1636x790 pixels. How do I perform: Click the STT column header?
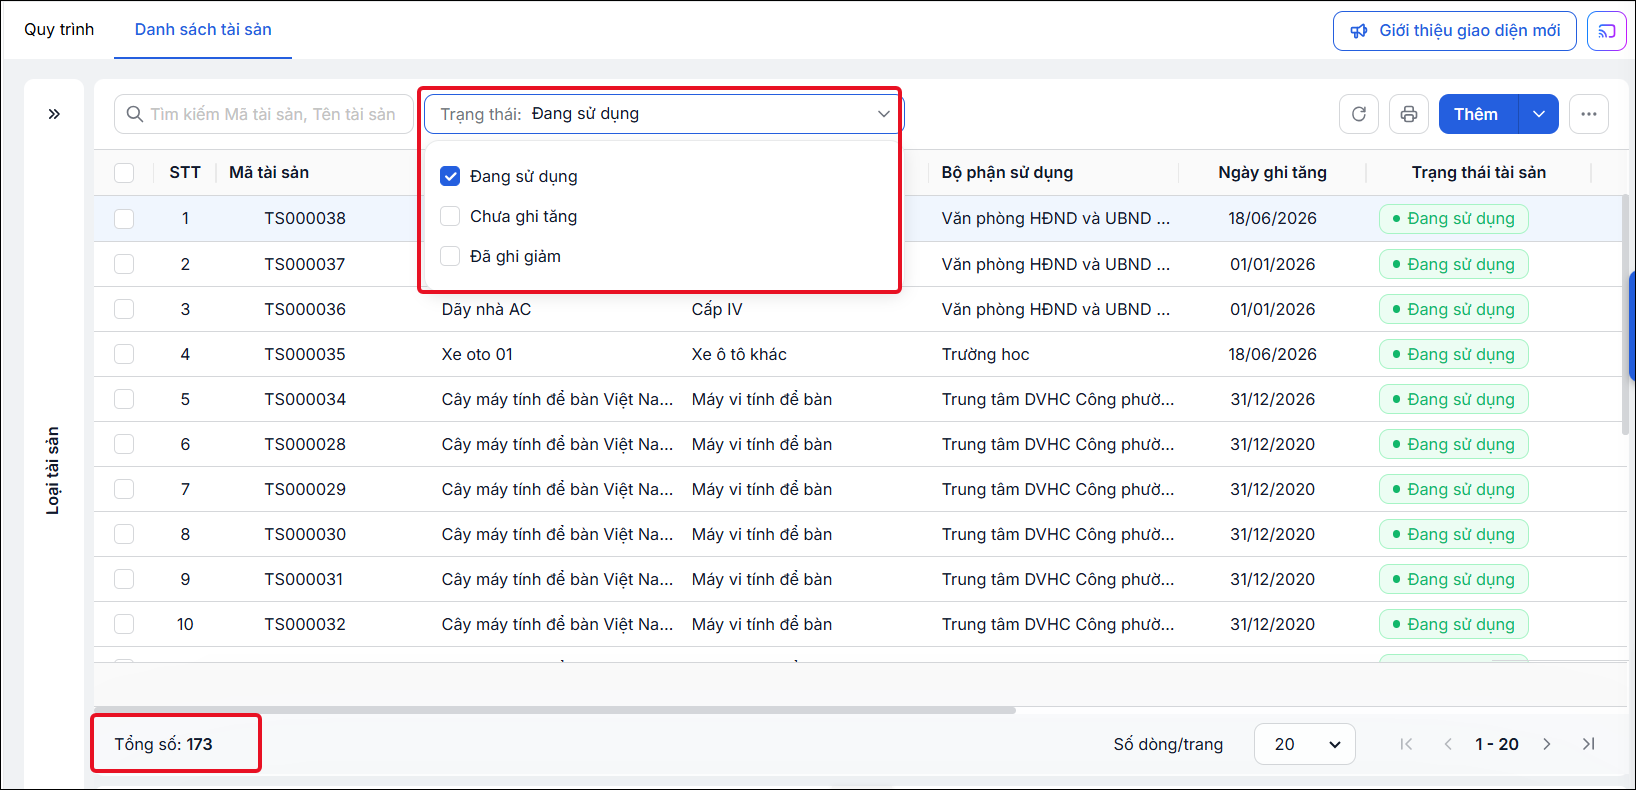185,173
